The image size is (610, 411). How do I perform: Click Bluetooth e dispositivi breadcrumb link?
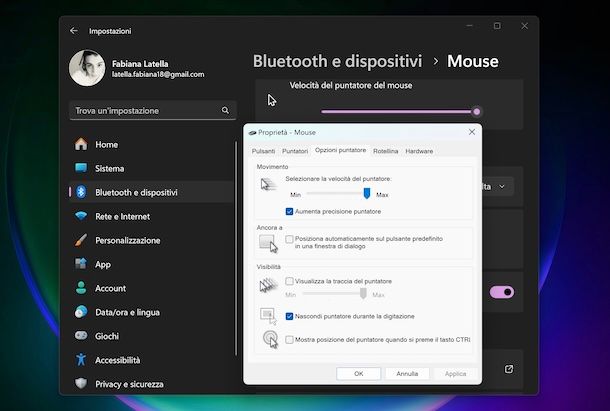337,61
